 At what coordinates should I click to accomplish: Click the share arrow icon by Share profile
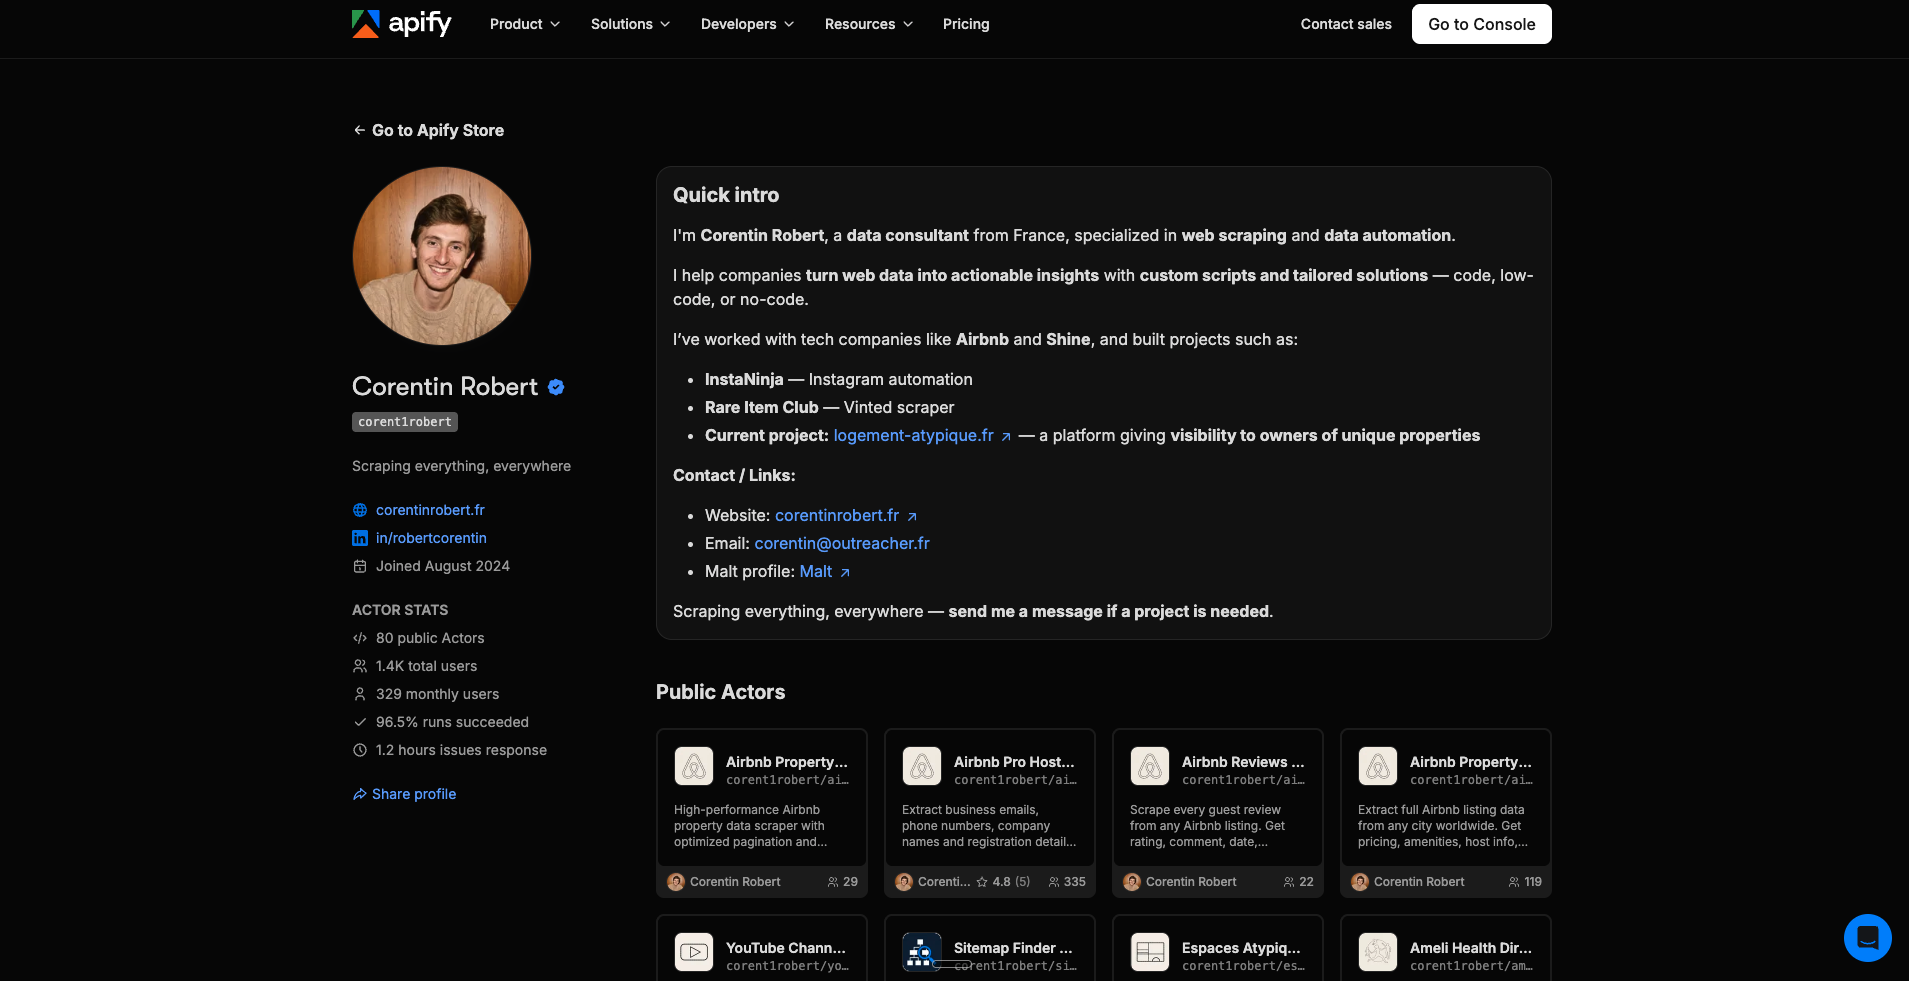click(x=360, y=794)
